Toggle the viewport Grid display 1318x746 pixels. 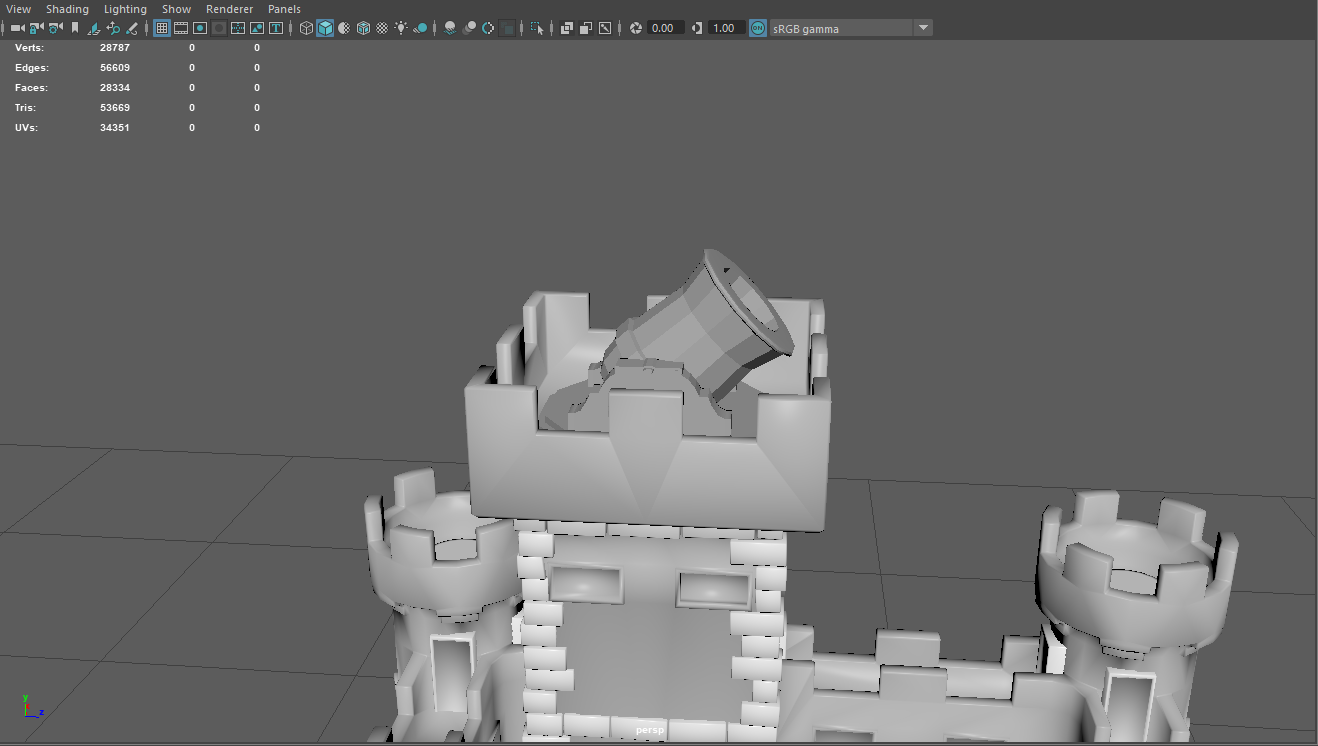pyautogui.click(x=162, y=28)
